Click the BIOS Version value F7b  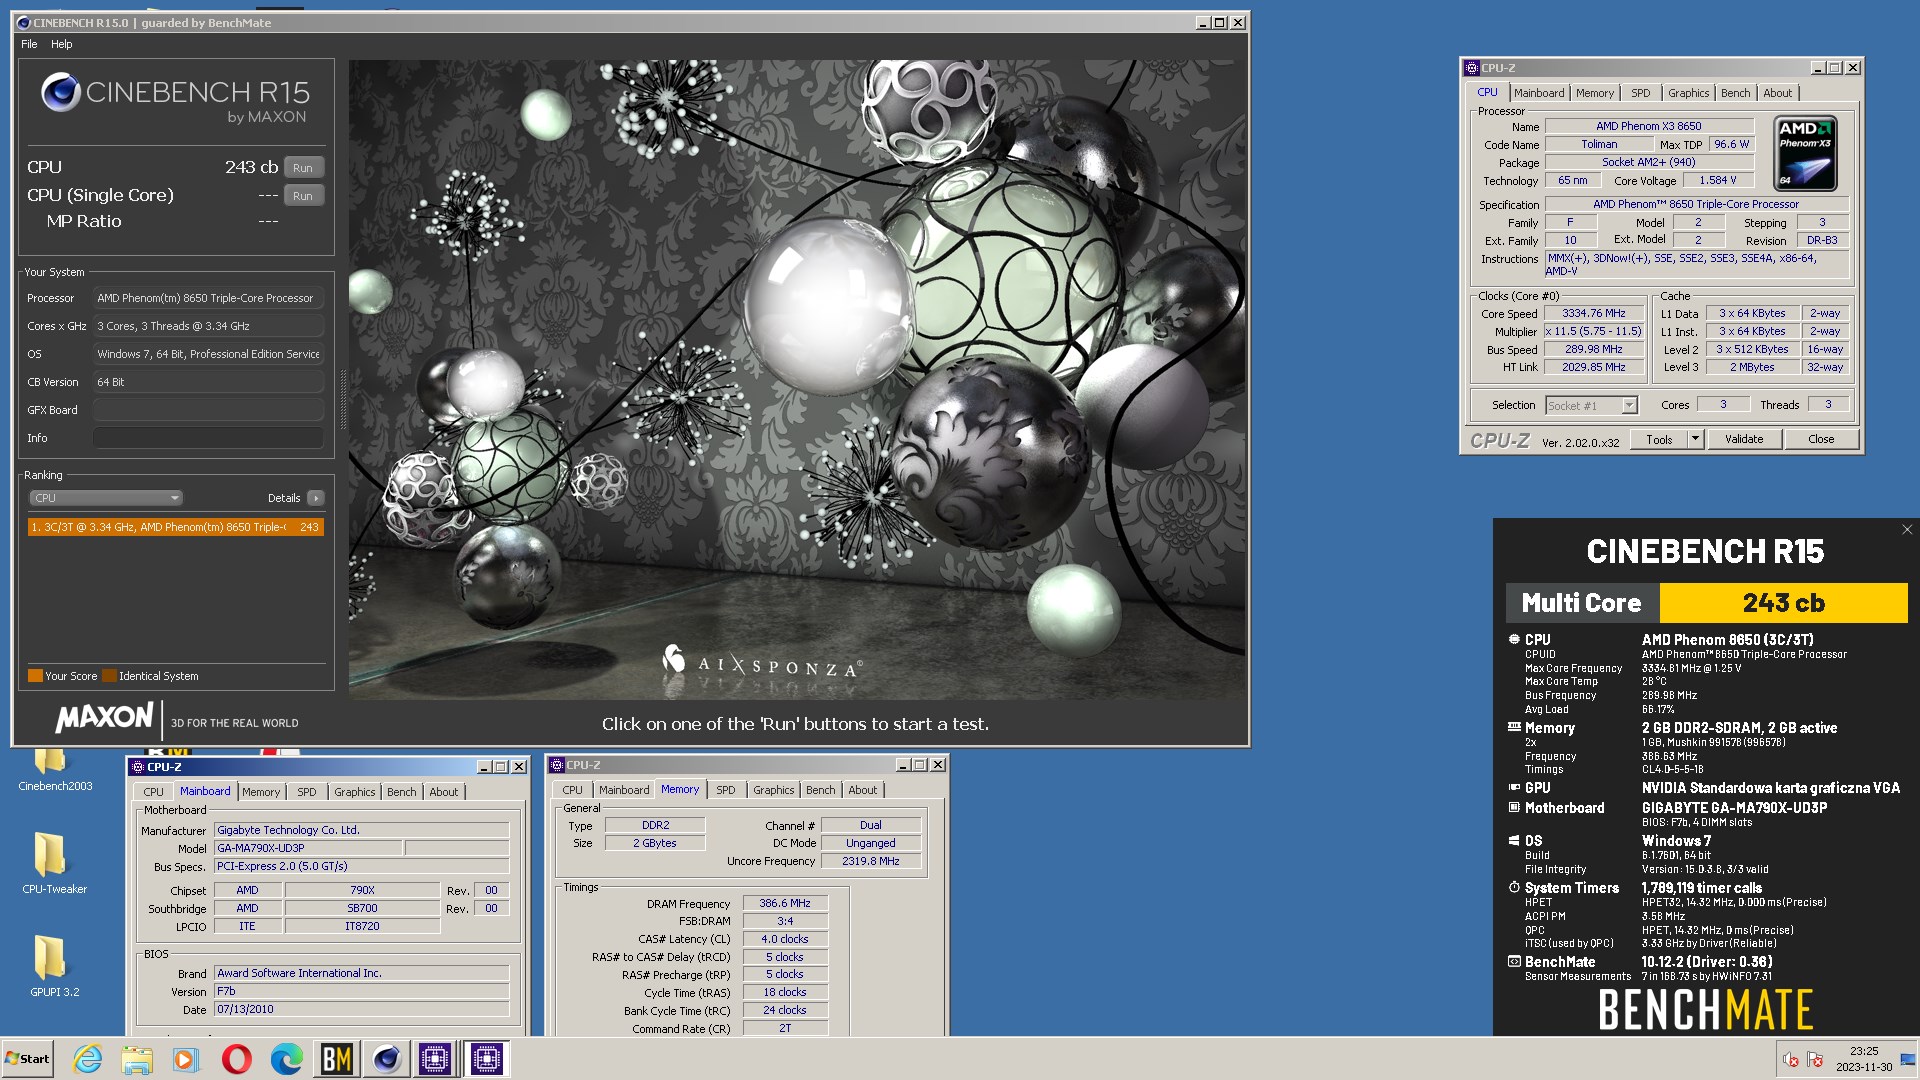(x=361, y=991)
